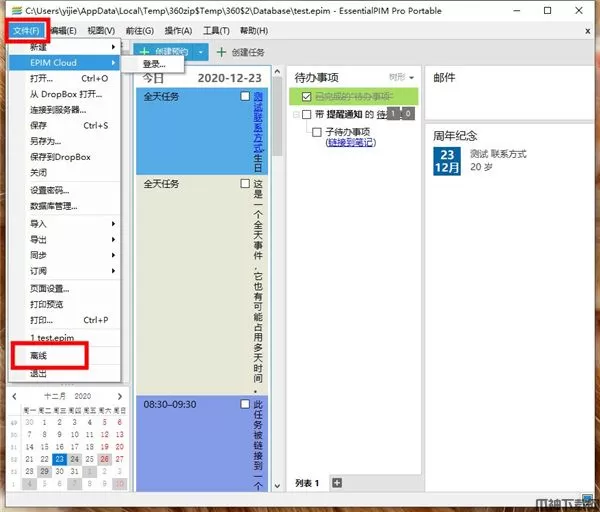The height and width of the screenshot is (512, 600).
Task: Open the 创建预约 dropdown arrow
Action: 201,52
